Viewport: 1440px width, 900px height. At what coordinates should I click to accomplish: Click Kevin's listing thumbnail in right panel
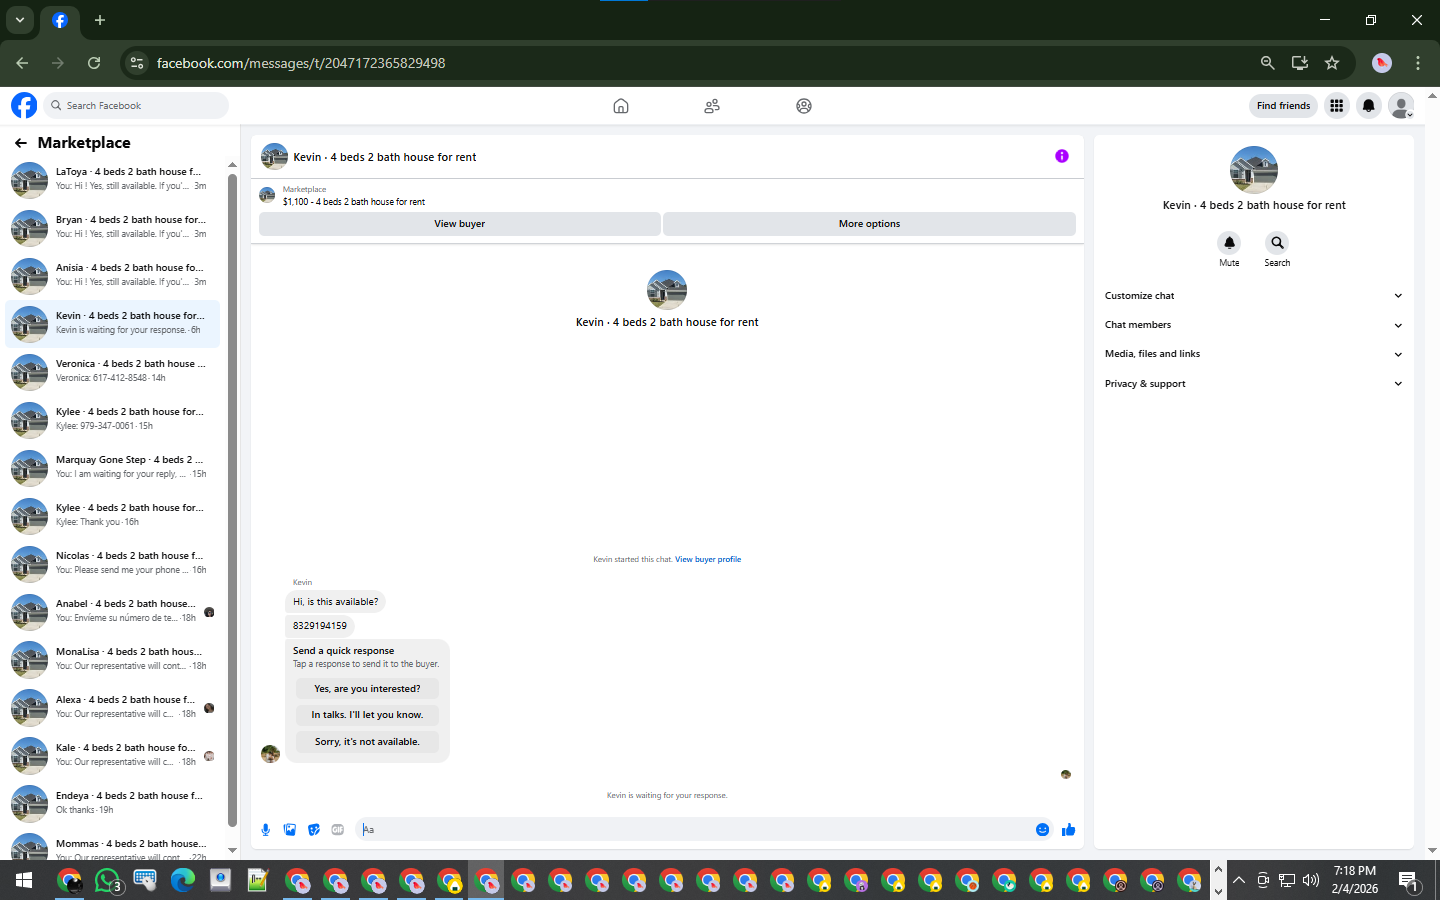tap(1253, 169)
